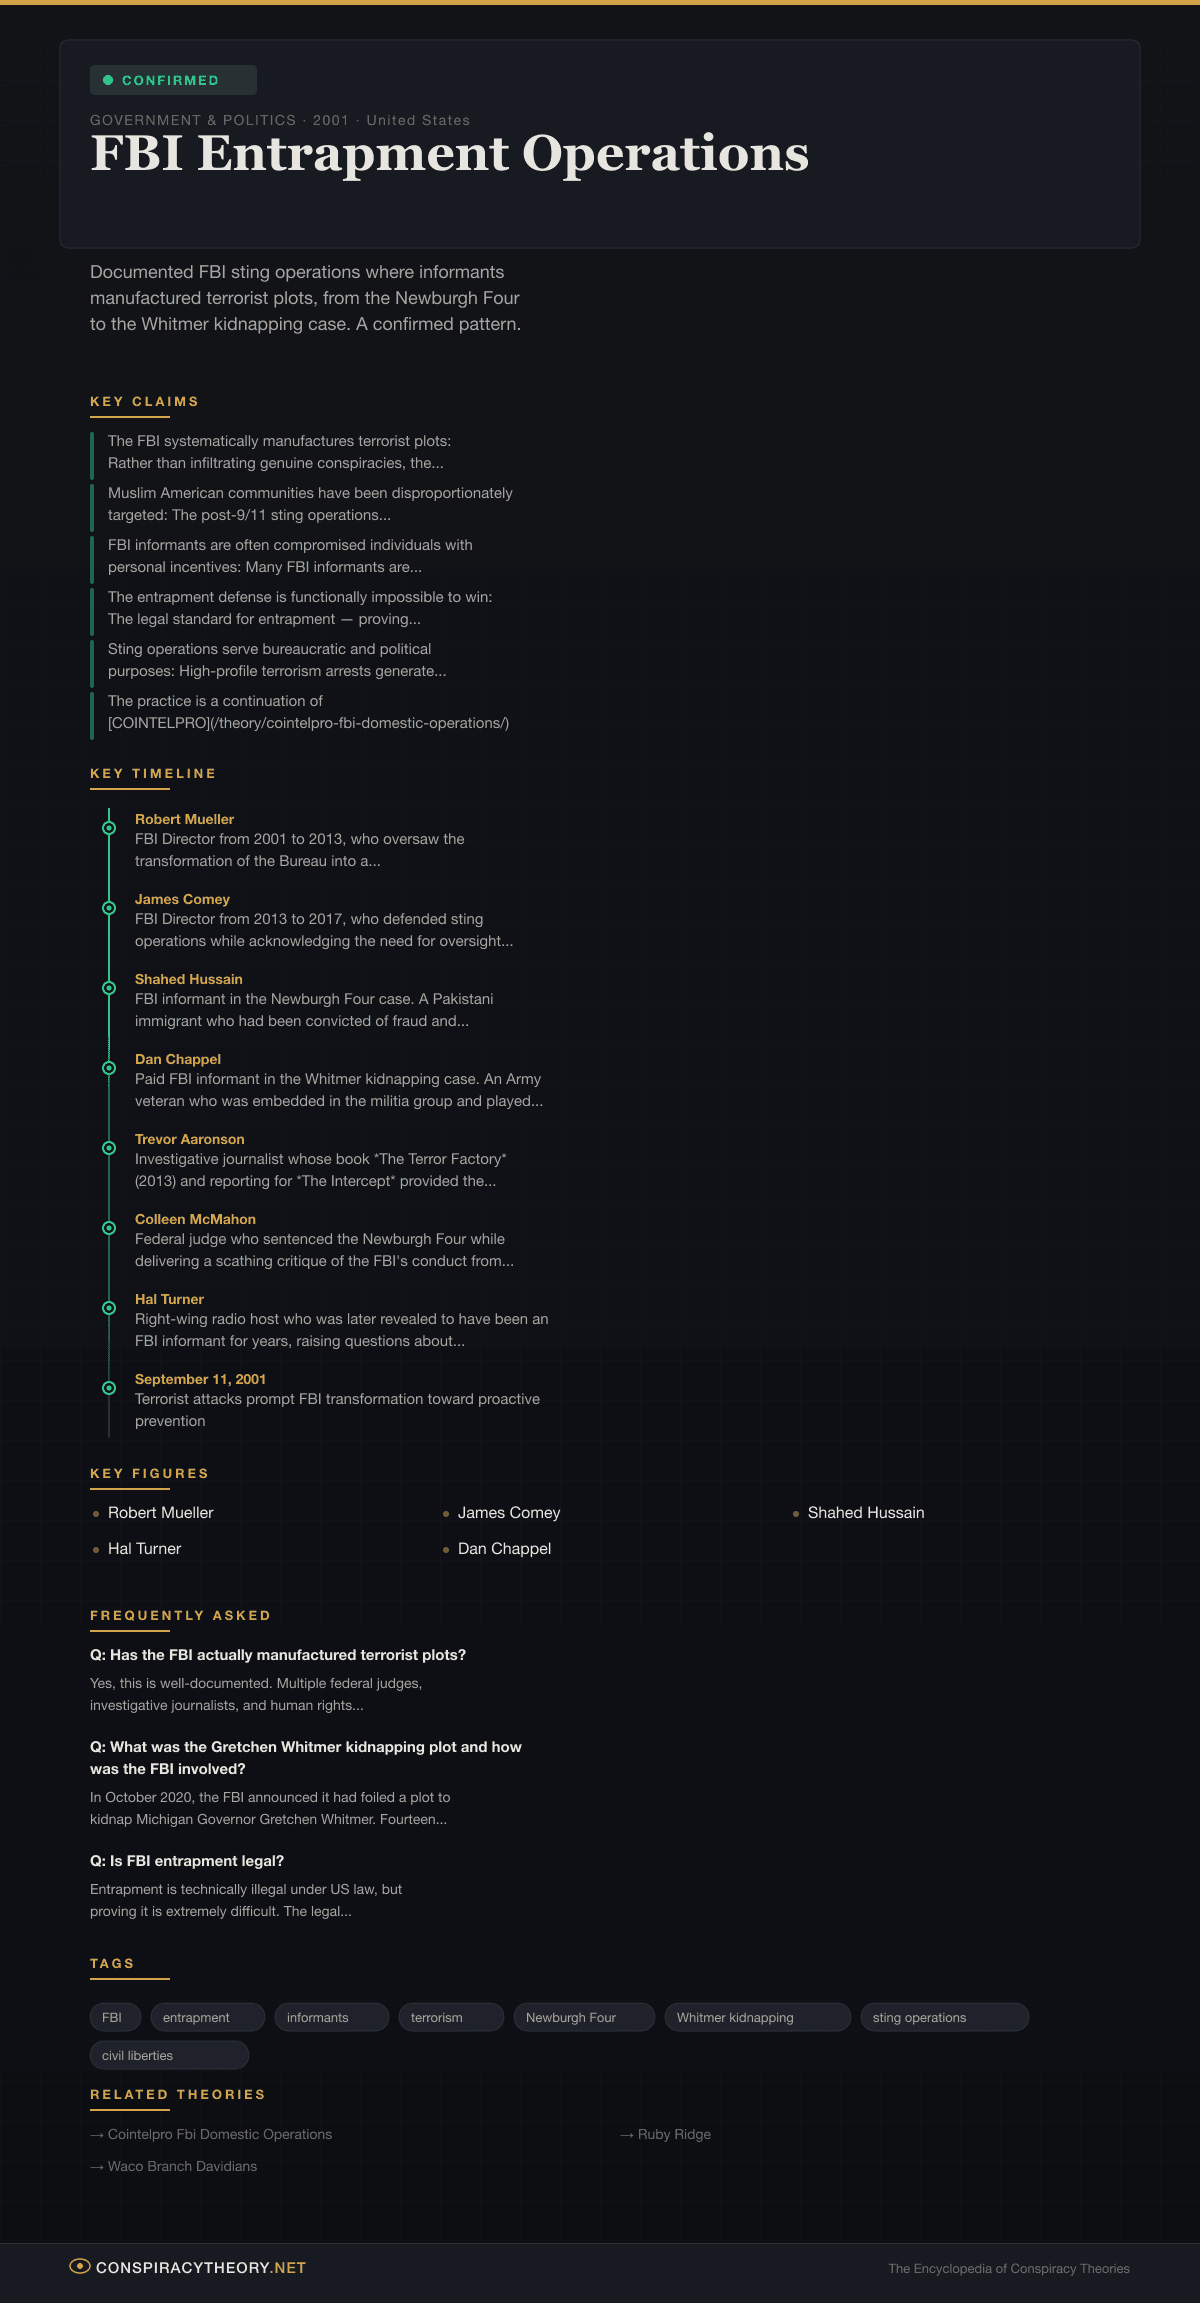Expand the Gretchen Whitmer kidnapping plot question
The width and height of the screenshot is (1200, 2303).
click(305, 1758)
